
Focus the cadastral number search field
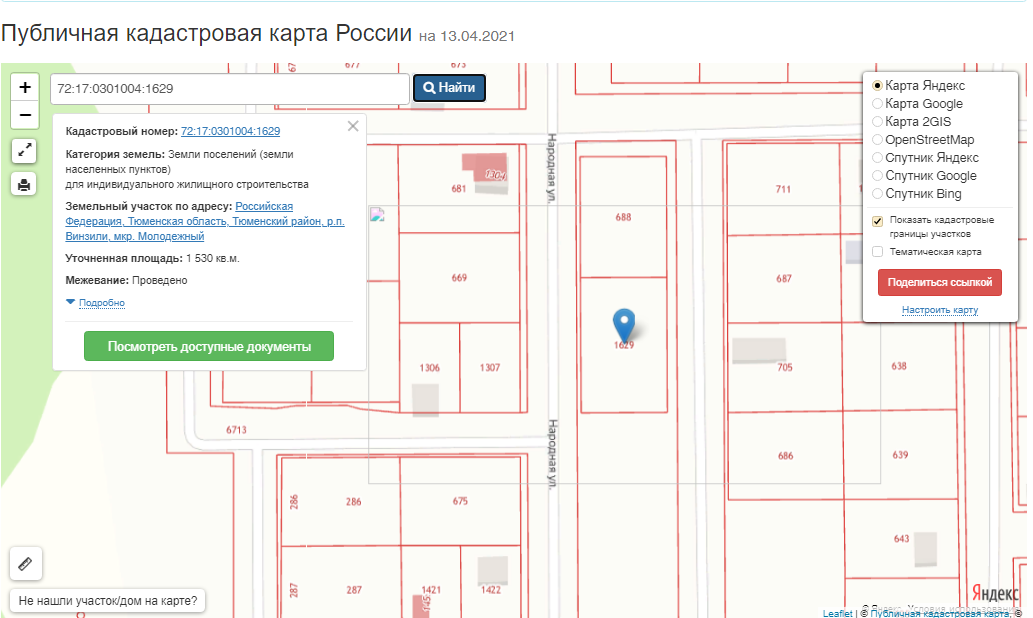(x=230, y=88)
